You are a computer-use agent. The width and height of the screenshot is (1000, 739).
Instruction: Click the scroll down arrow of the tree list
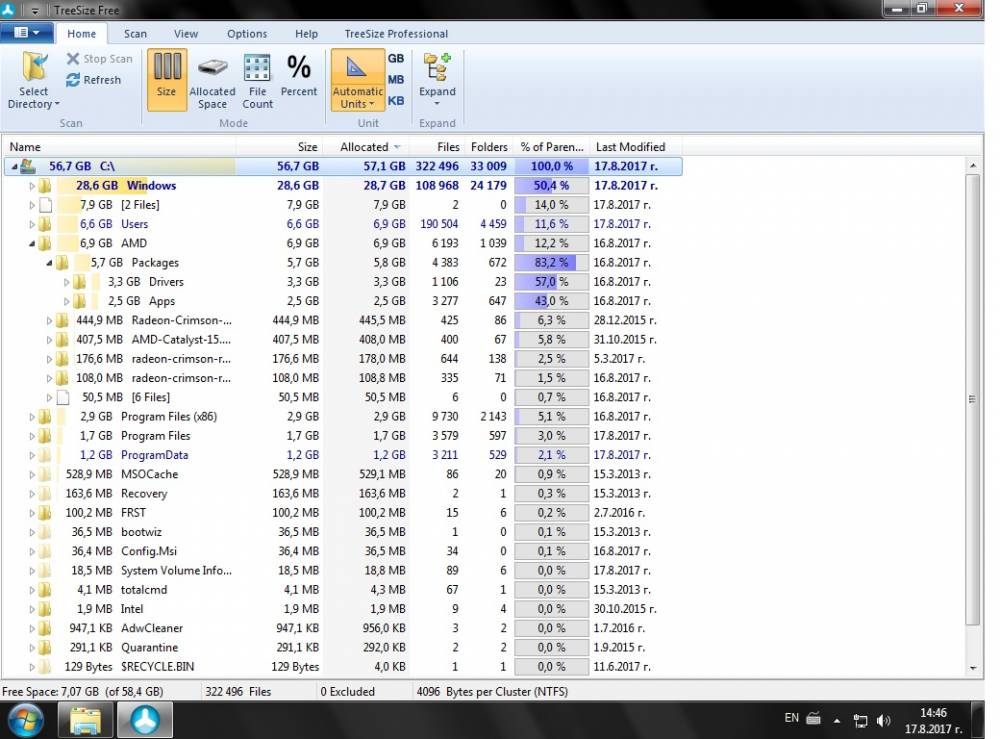coord(973,668)
